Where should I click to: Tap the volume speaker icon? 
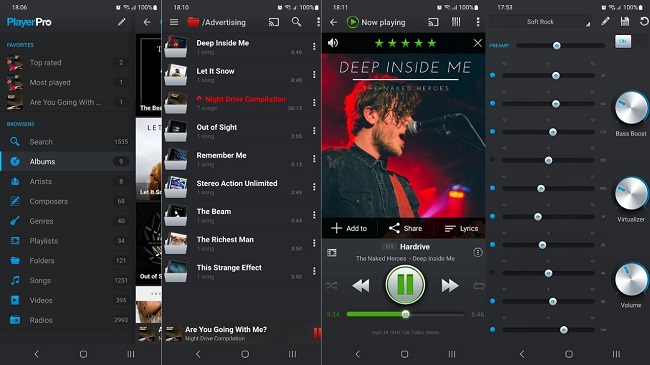[x=333, y=43]
